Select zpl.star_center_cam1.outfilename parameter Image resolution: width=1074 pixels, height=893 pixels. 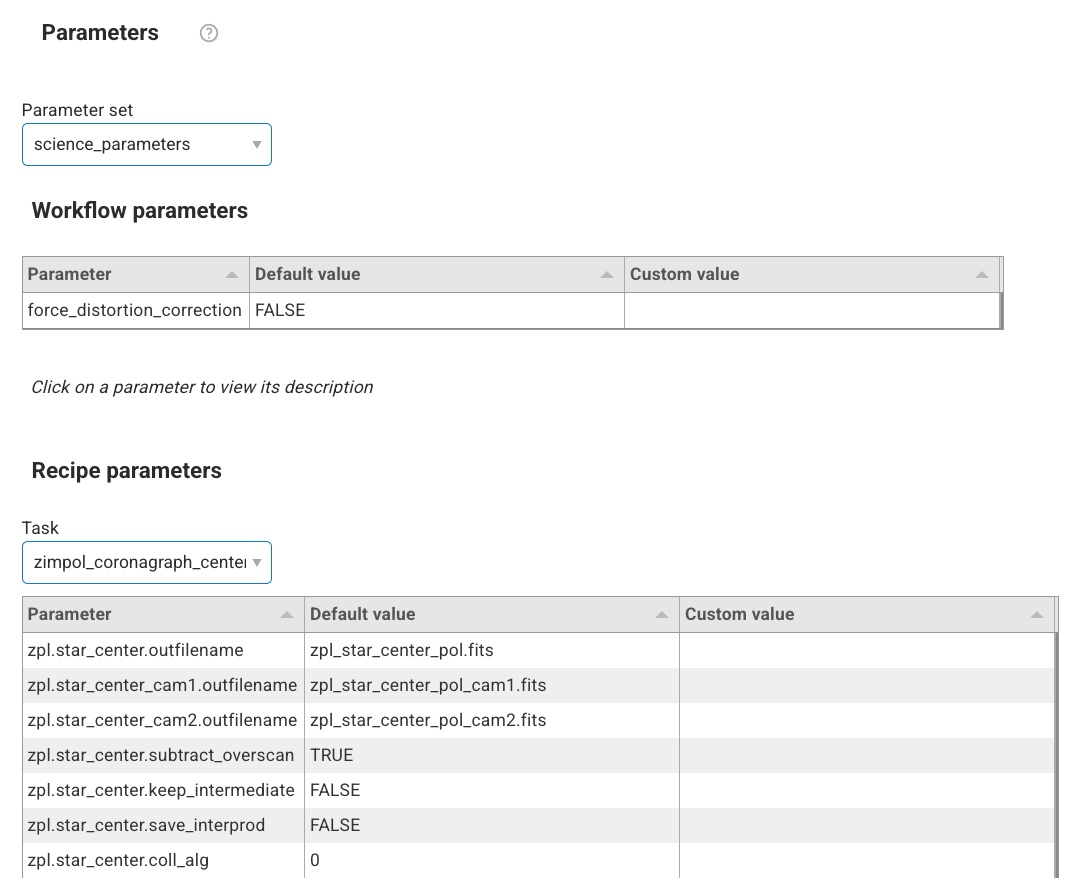click(x=162, y=685)
